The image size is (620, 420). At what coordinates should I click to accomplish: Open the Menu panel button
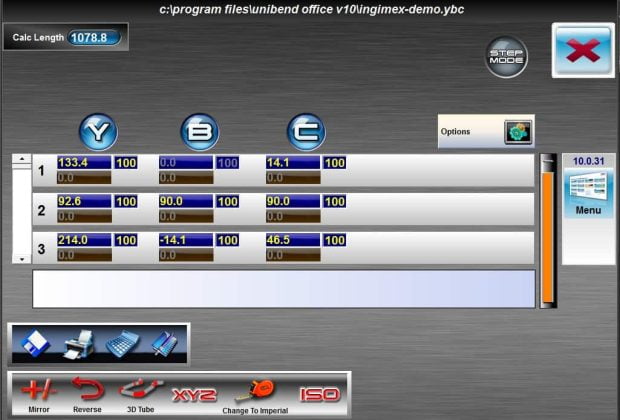(x=588, y=191)
